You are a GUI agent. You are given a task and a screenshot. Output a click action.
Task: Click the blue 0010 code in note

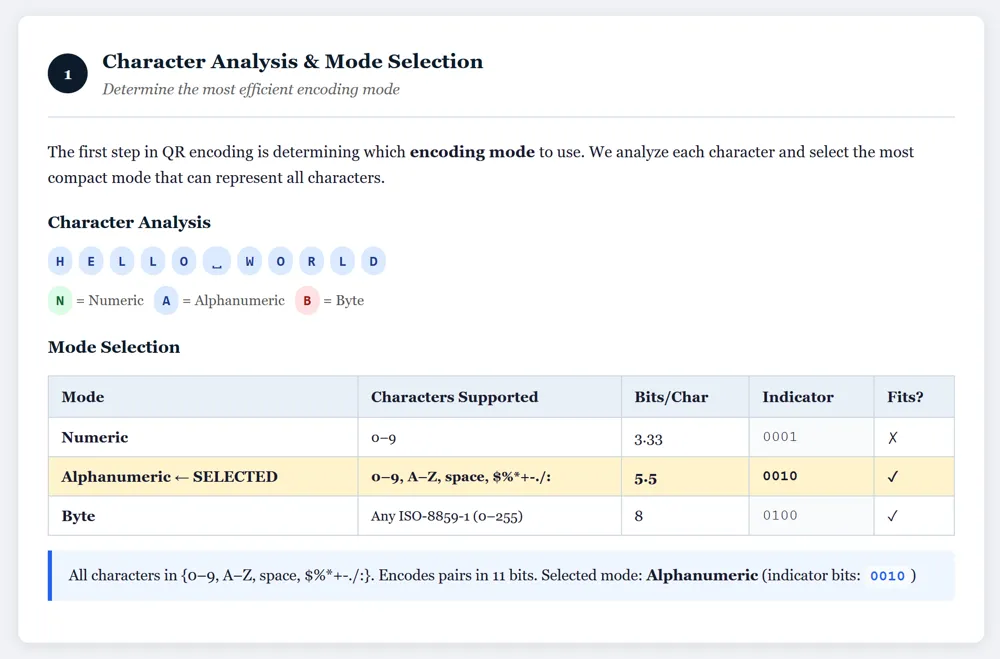coord(887,576)
